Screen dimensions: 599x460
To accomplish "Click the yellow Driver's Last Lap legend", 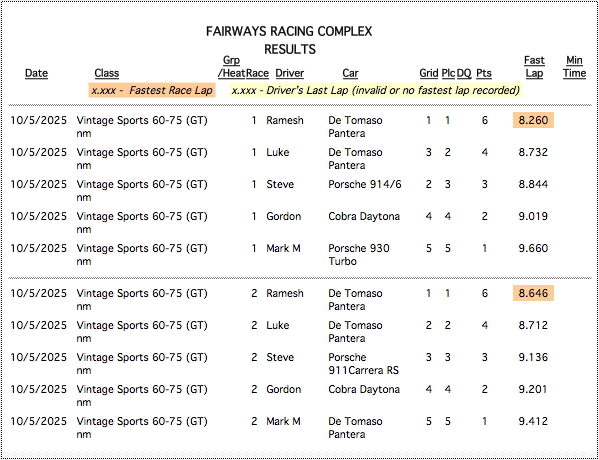I will tap(376, 91).
